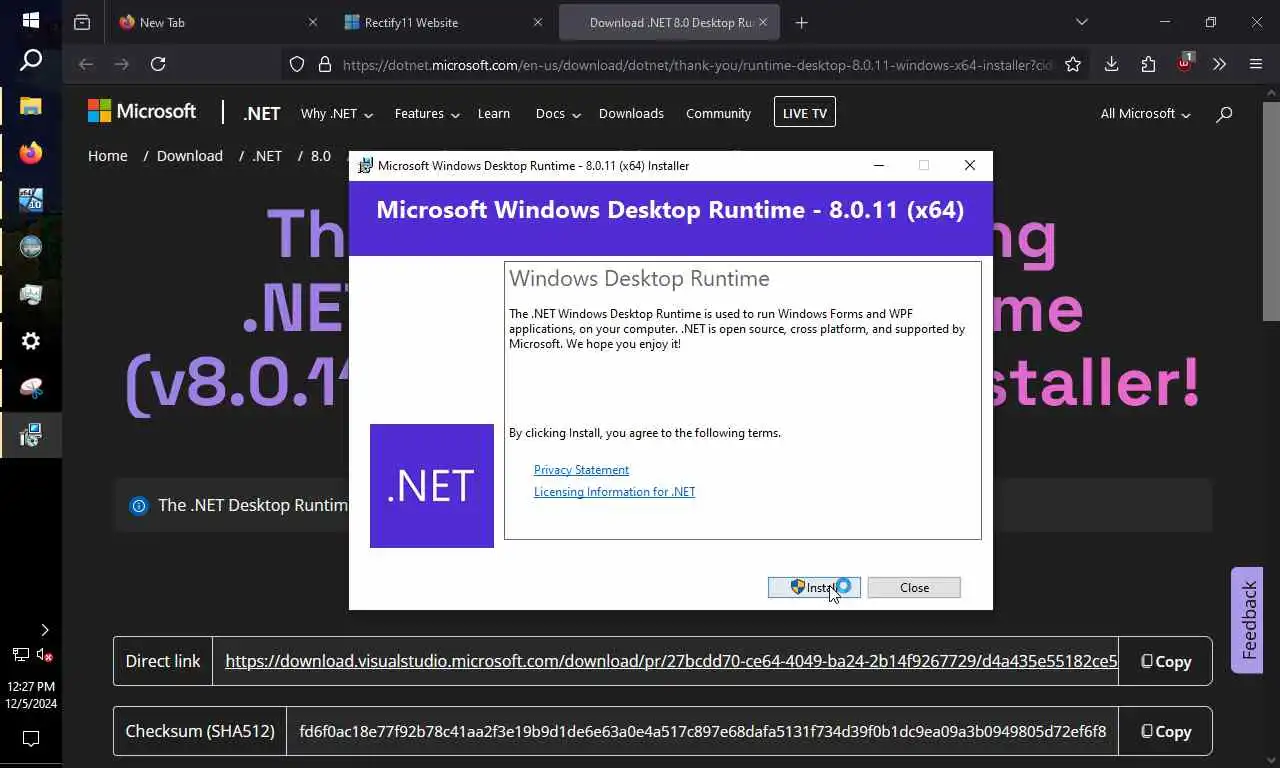Open the notification center icon
This screenshot has height=768, width=1280.
coord(31,739)
